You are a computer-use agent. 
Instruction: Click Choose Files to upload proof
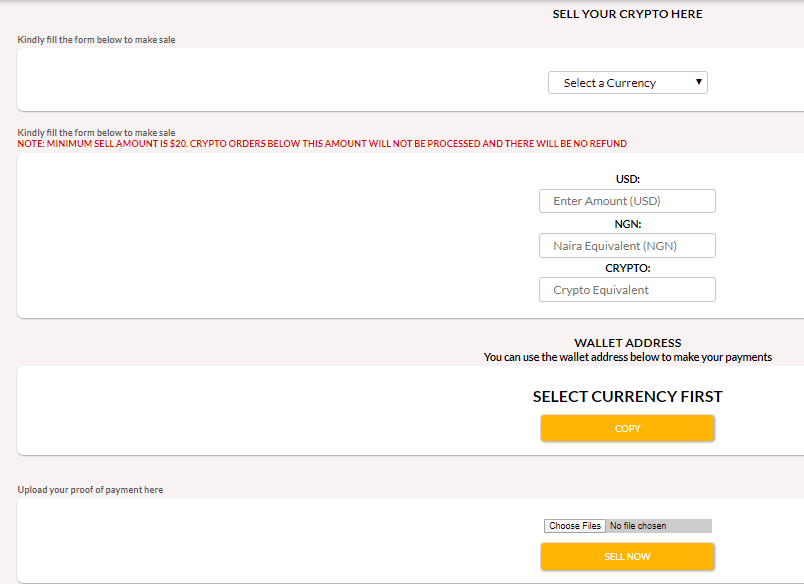pos(575,526)
